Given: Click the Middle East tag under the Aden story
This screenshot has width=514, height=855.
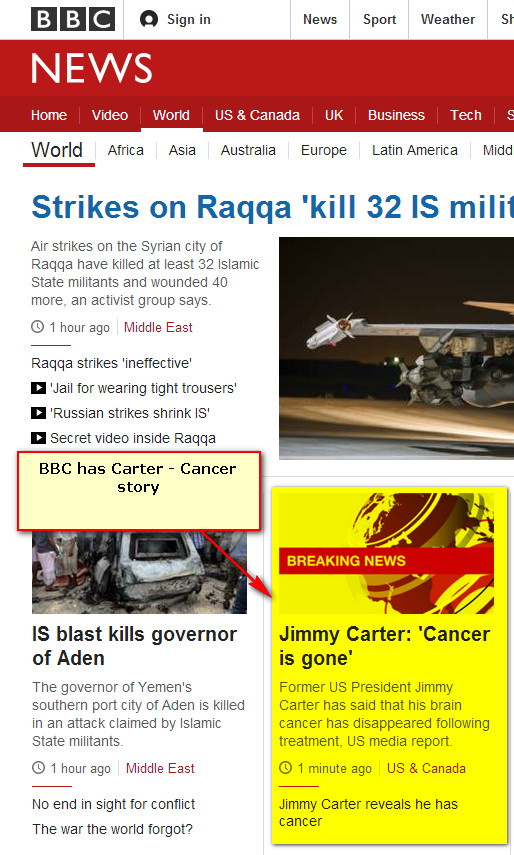Looking at the screenshot, I should pos(160,768).
